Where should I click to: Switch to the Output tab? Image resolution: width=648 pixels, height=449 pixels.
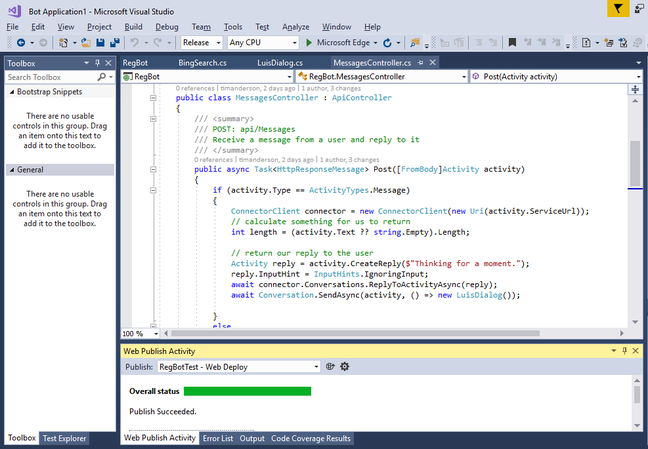tap(252, 438)
